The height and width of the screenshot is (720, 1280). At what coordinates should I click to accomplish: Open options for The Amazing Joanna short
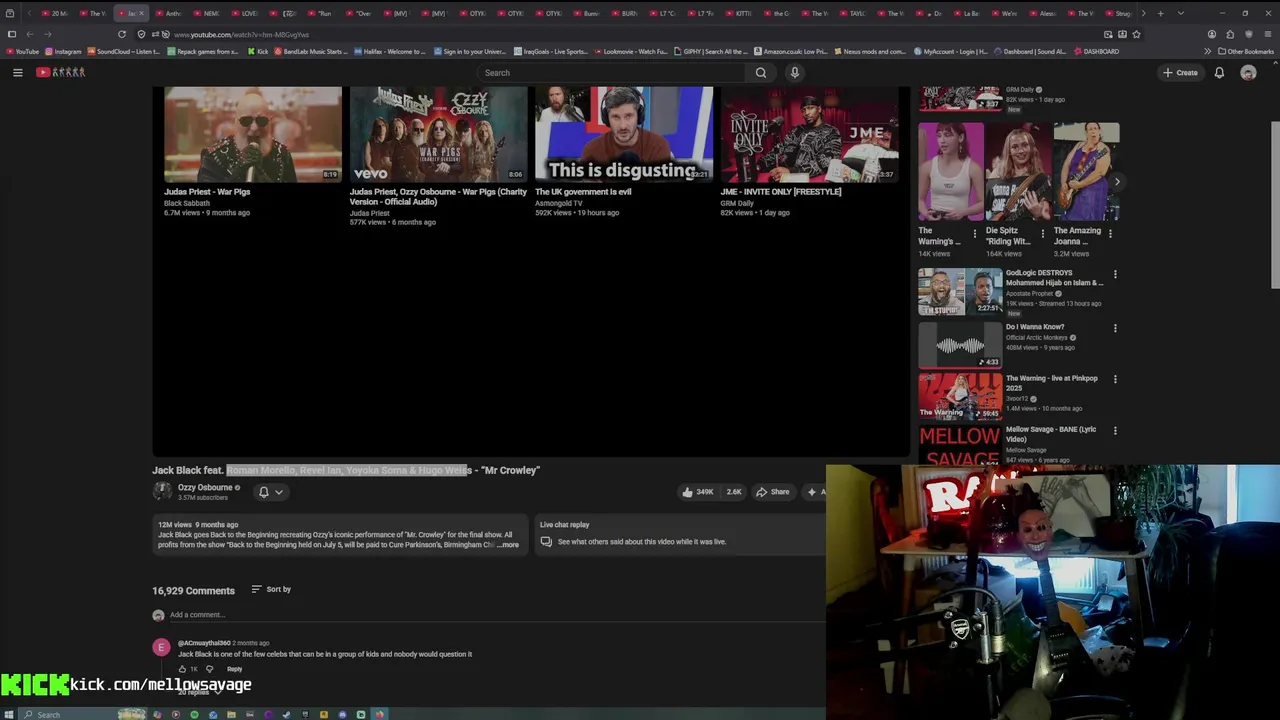click(1110, 234)
